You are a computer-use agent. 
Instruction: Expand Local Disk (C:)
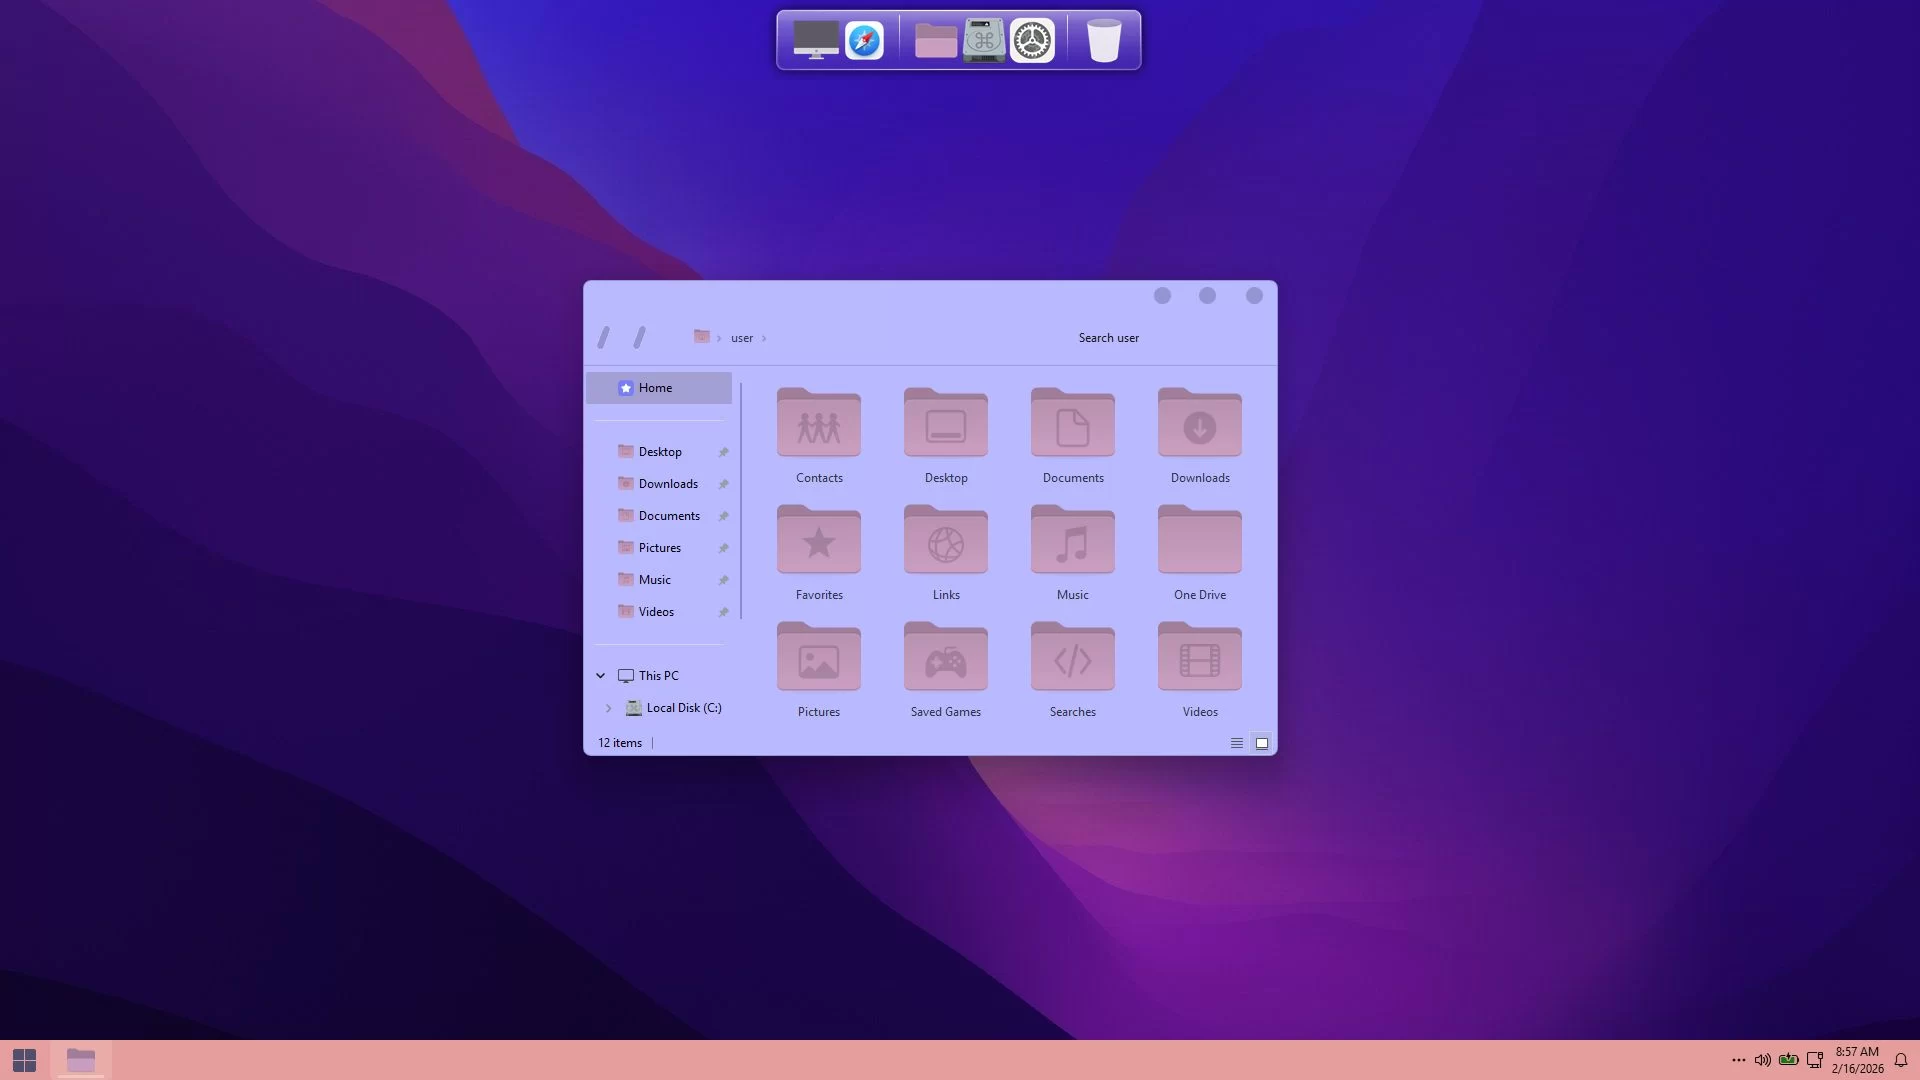click(609, 707)
